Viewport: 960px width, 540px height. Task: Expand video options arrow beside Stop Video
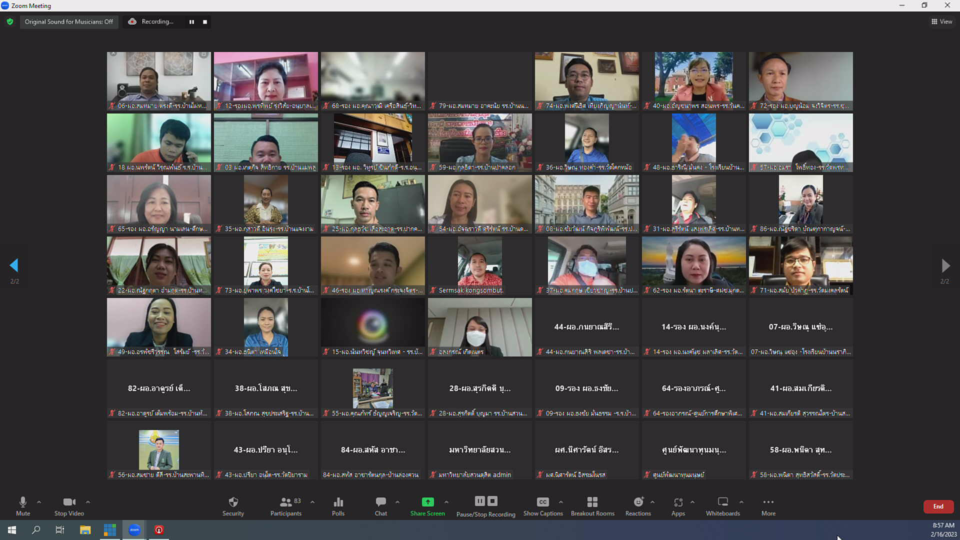coord(88,502)
